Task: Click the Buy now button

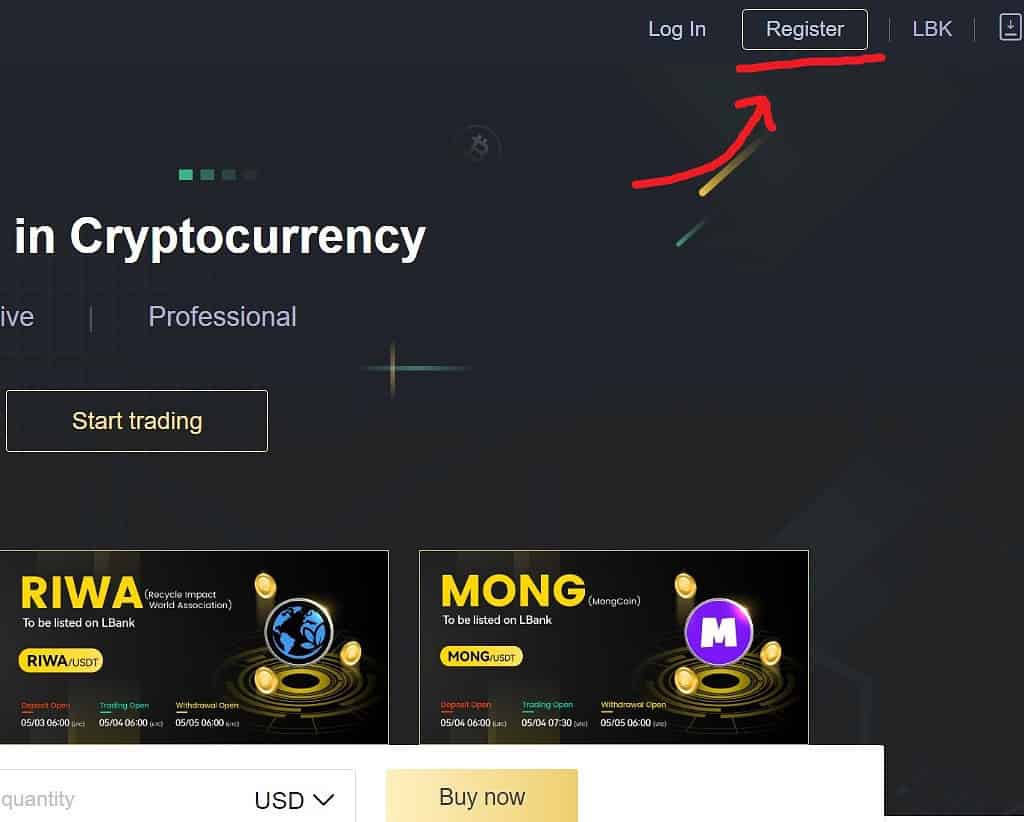Action: pos(482,796)
